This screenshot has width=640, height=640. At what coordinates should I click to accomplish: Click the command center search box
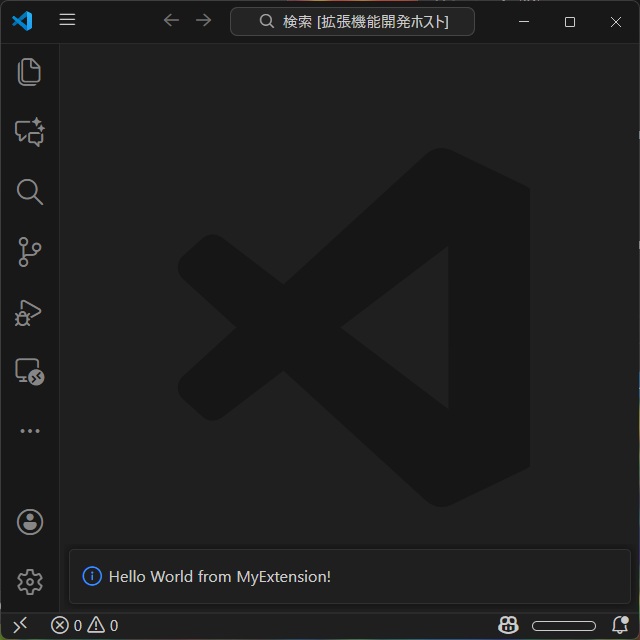(352, 21)
